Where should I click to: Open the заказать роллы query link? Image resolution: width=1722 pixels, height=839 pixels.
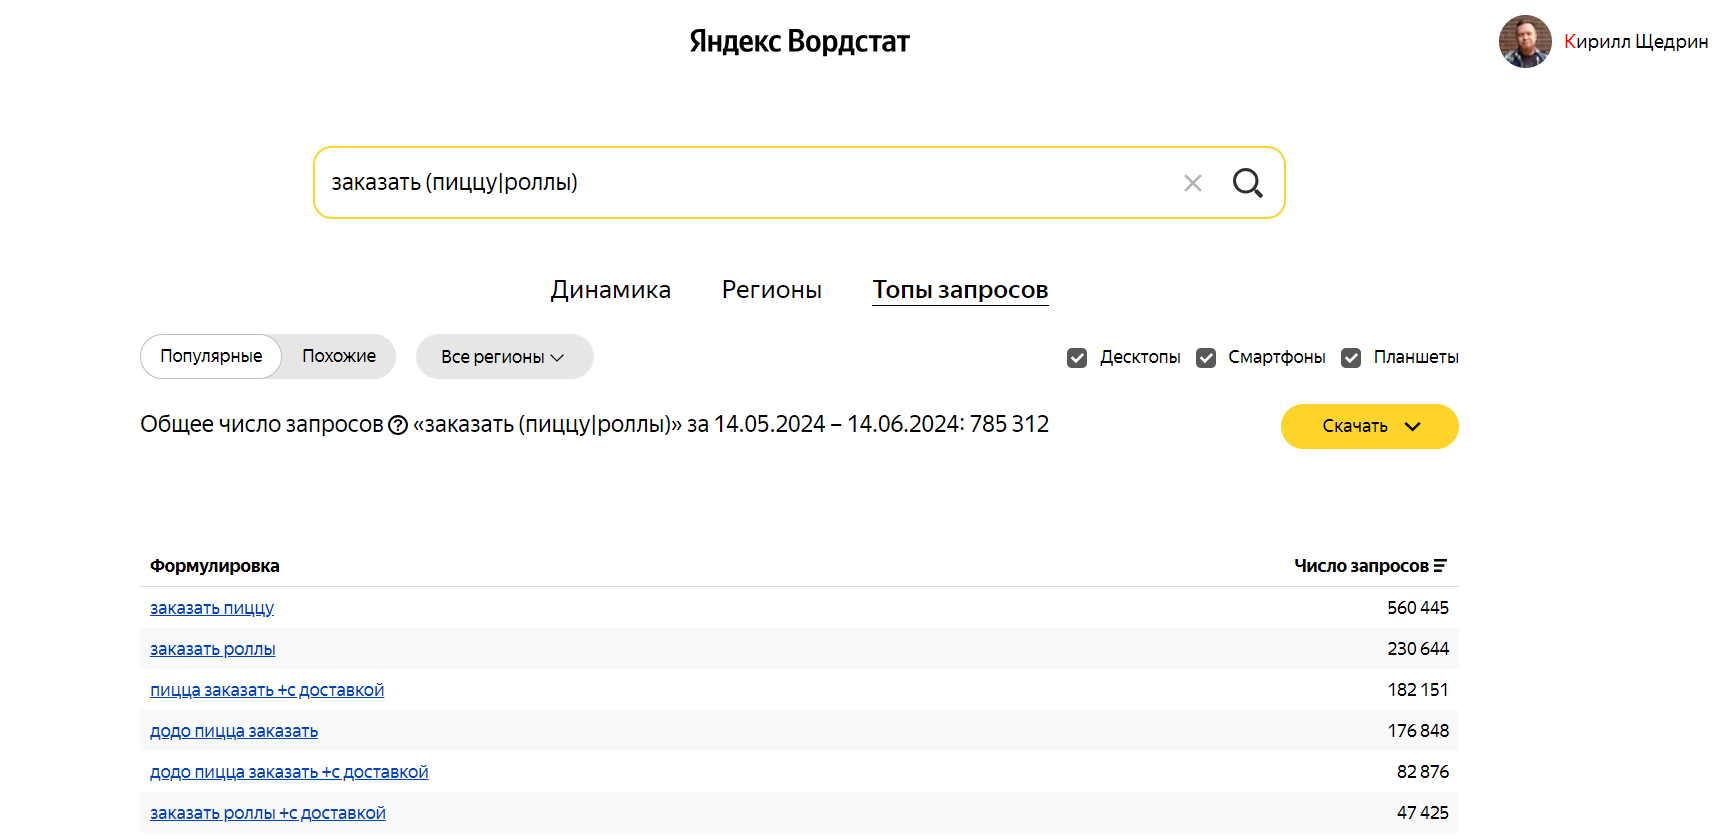[x=213, y=649]
